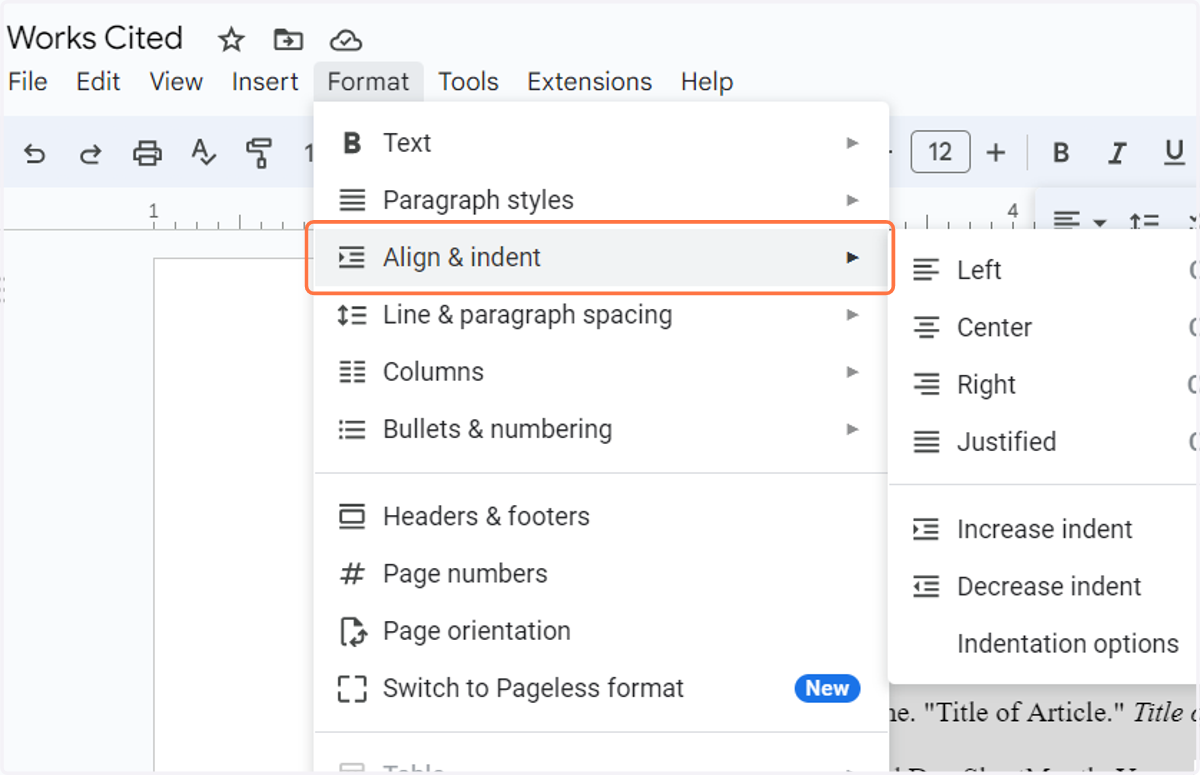This screenshot has height=775, width=1200.
Task: Open Indentation options
Action: coord(1045,644)
